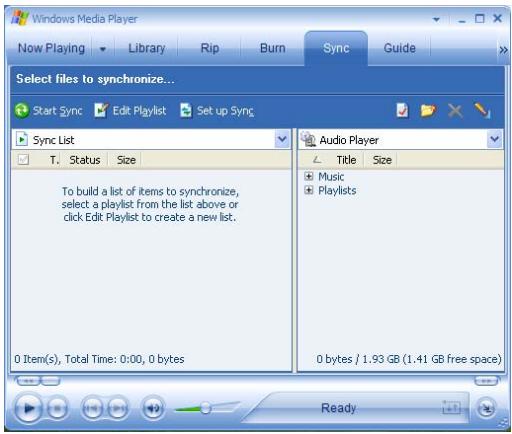Image resolution: width=512 pixels, height=434 pixels.
Task: Click the Play button
Action: click(x=29, y=408)
